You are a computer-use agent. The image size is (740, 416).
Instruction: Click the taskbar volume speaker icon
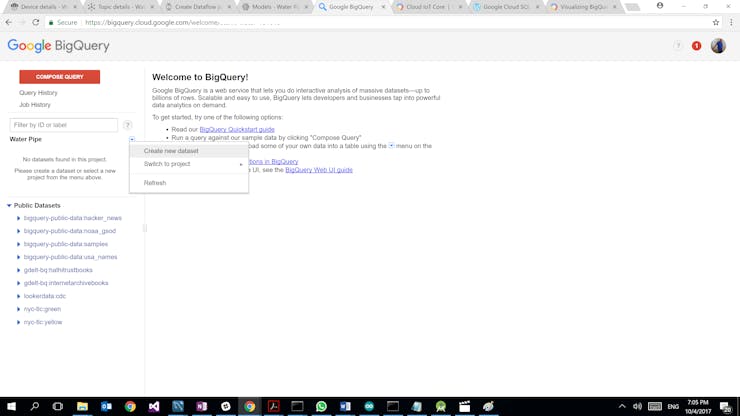click(637, 407)
